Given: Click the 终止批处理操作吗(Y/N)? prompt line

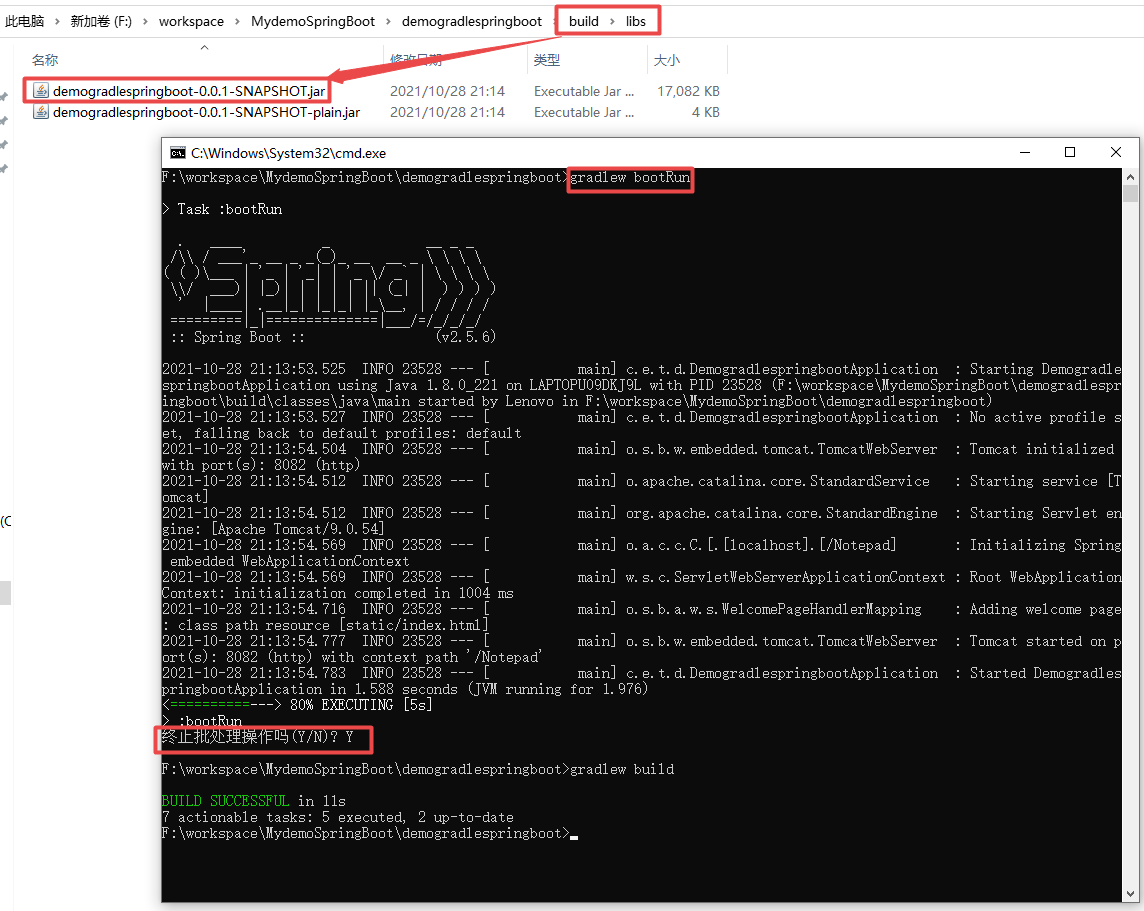Looking at the screenshot, I should coord(258,737).
